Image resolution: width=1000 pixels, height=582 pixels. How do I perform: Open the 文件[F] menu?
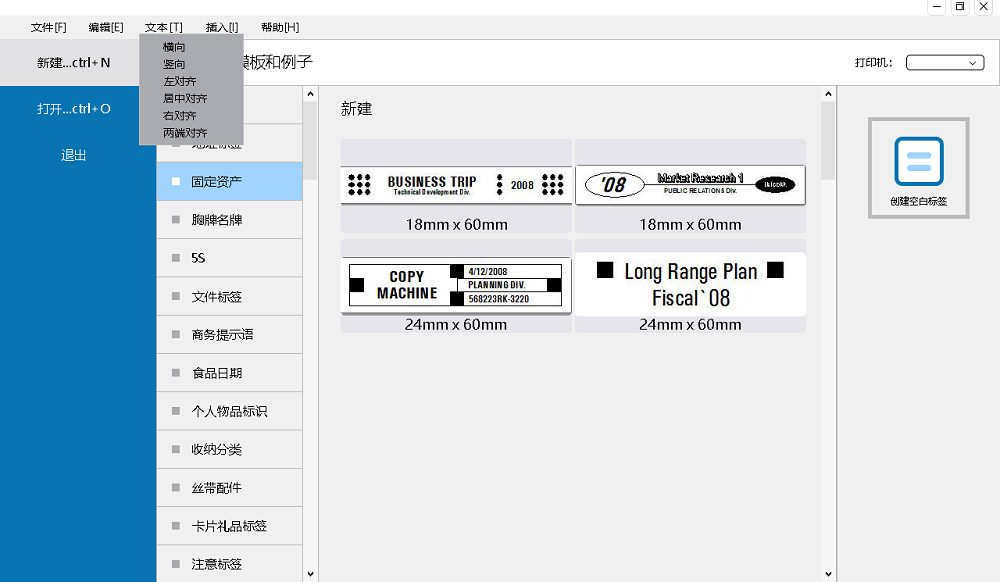48,27
